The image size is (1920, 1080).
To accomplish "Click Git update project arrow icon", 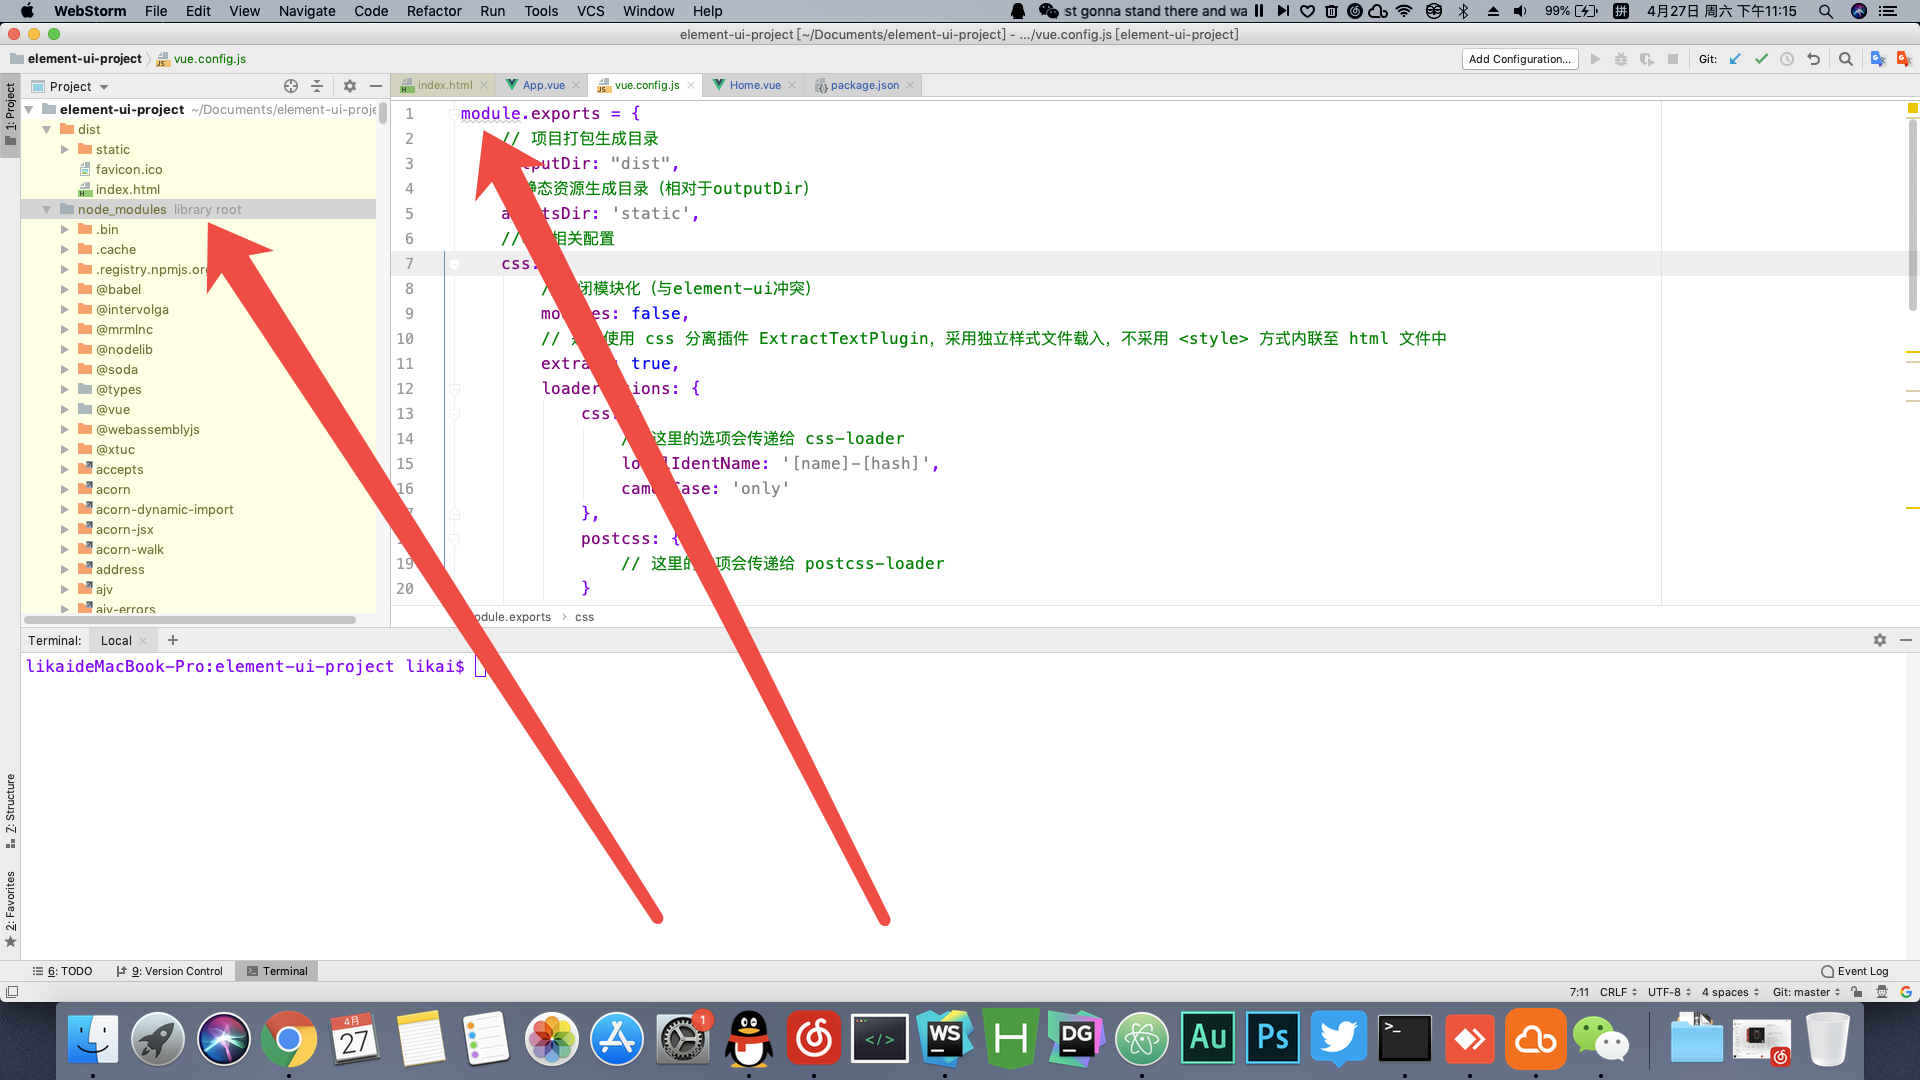I will (1735, 59).
